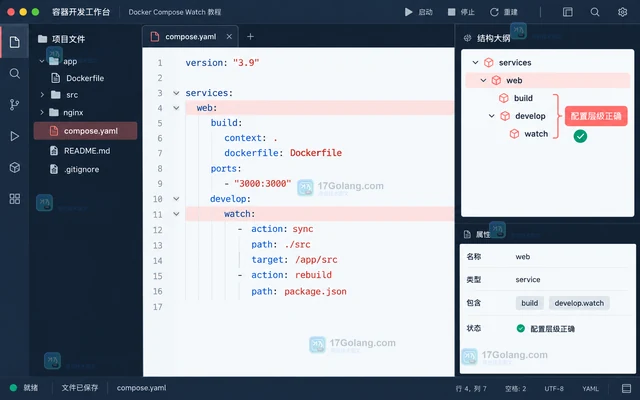Click the Docker Compose Watch 教程 title

(x=175, y=12)
